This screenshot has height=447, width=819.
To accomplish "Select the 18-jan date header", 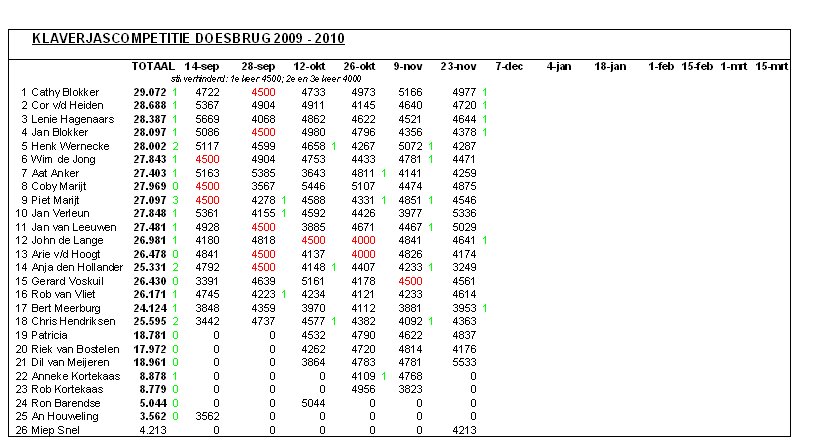I will pos(610,66).
